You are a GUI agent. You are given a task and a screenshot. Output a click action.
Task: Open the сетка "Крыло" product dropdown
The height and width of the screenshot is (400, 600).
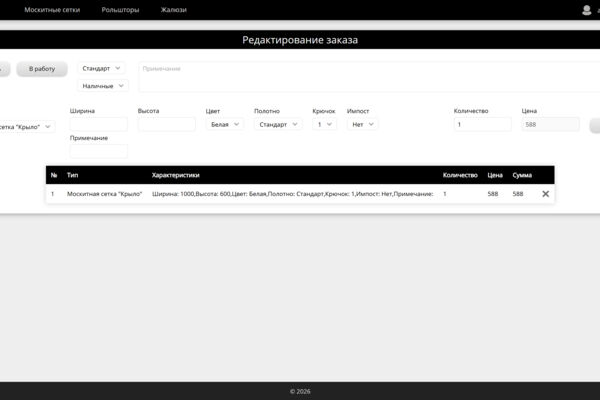pos(26,127)
